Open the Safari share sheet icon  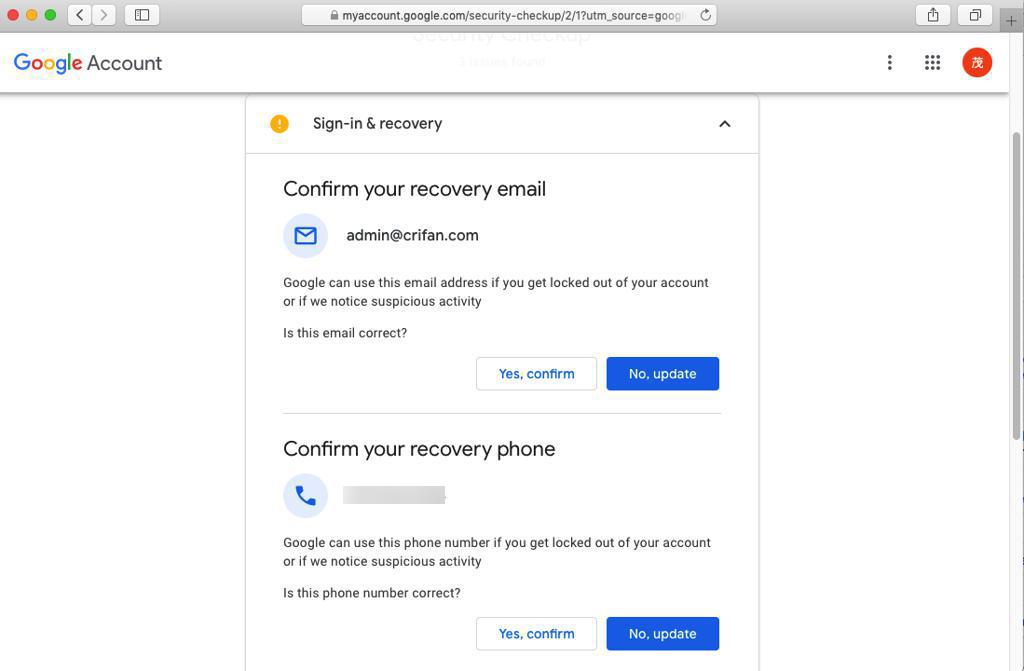pos(932,15)
